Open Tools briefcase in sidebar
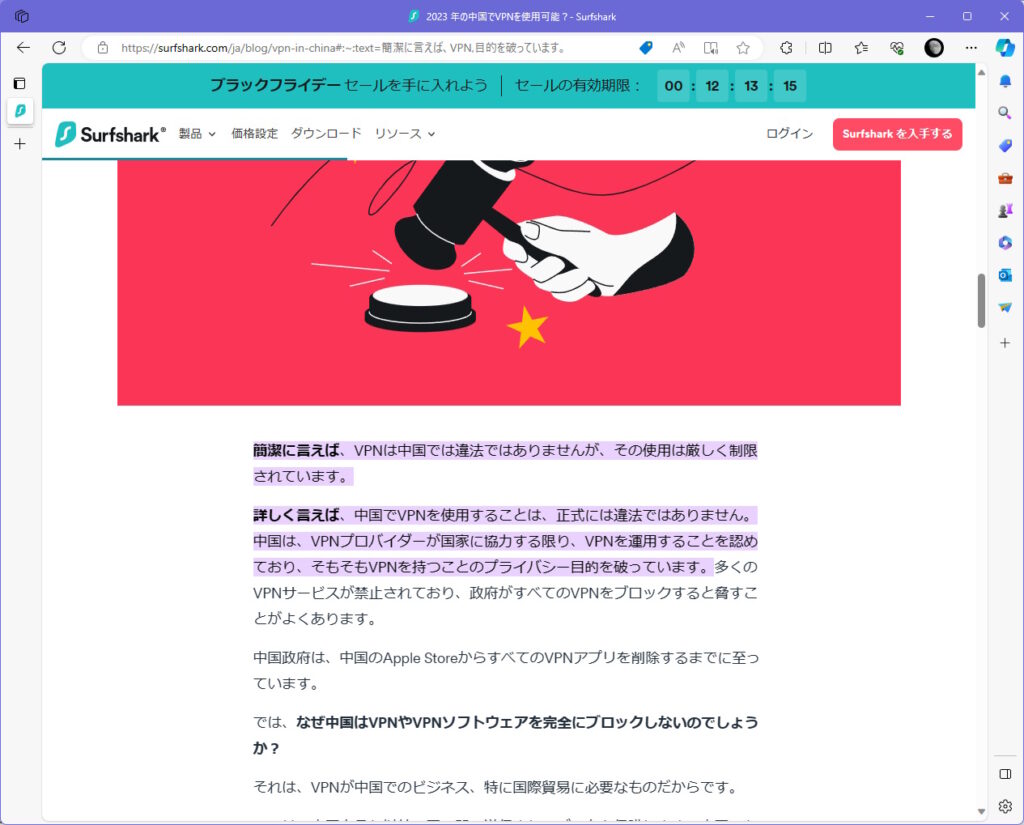Image resolution: width=1024 pixels, height=825 pixels. tap(1005, 178)
